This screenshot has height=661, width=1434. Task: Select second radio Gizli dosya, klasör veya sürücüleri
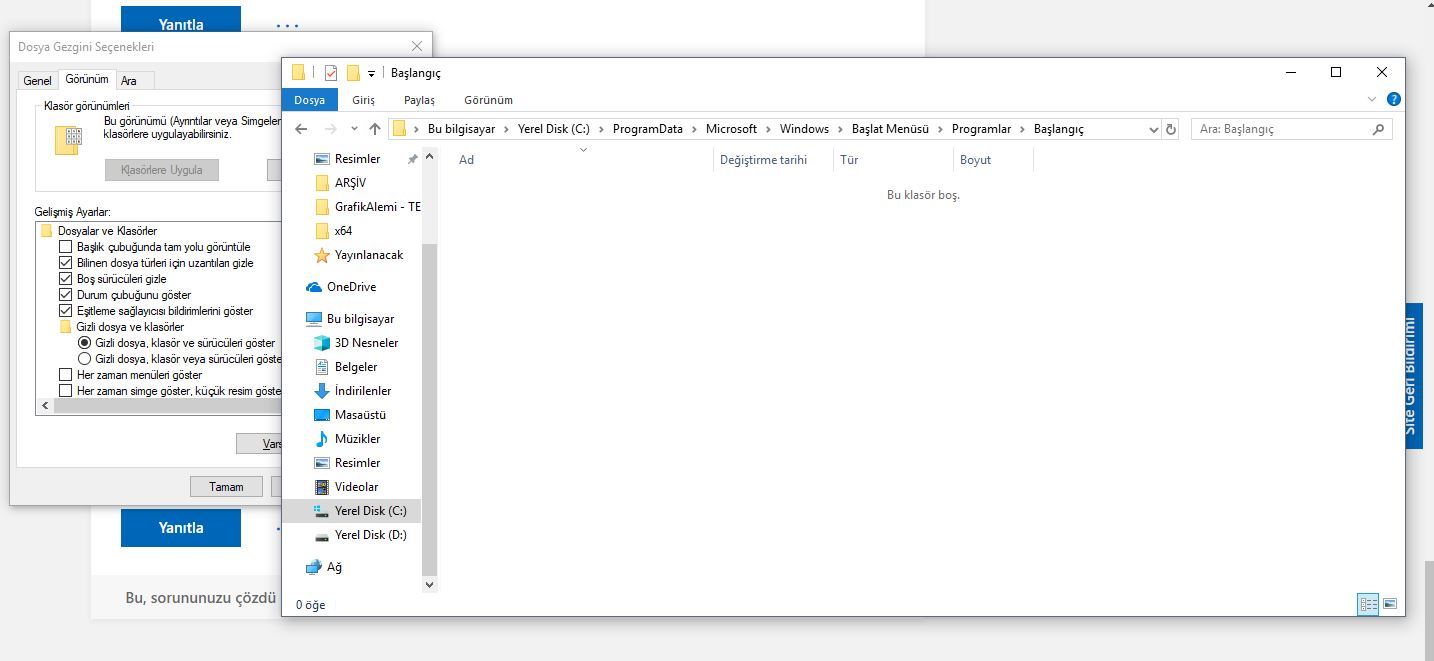tap(84, 359)
